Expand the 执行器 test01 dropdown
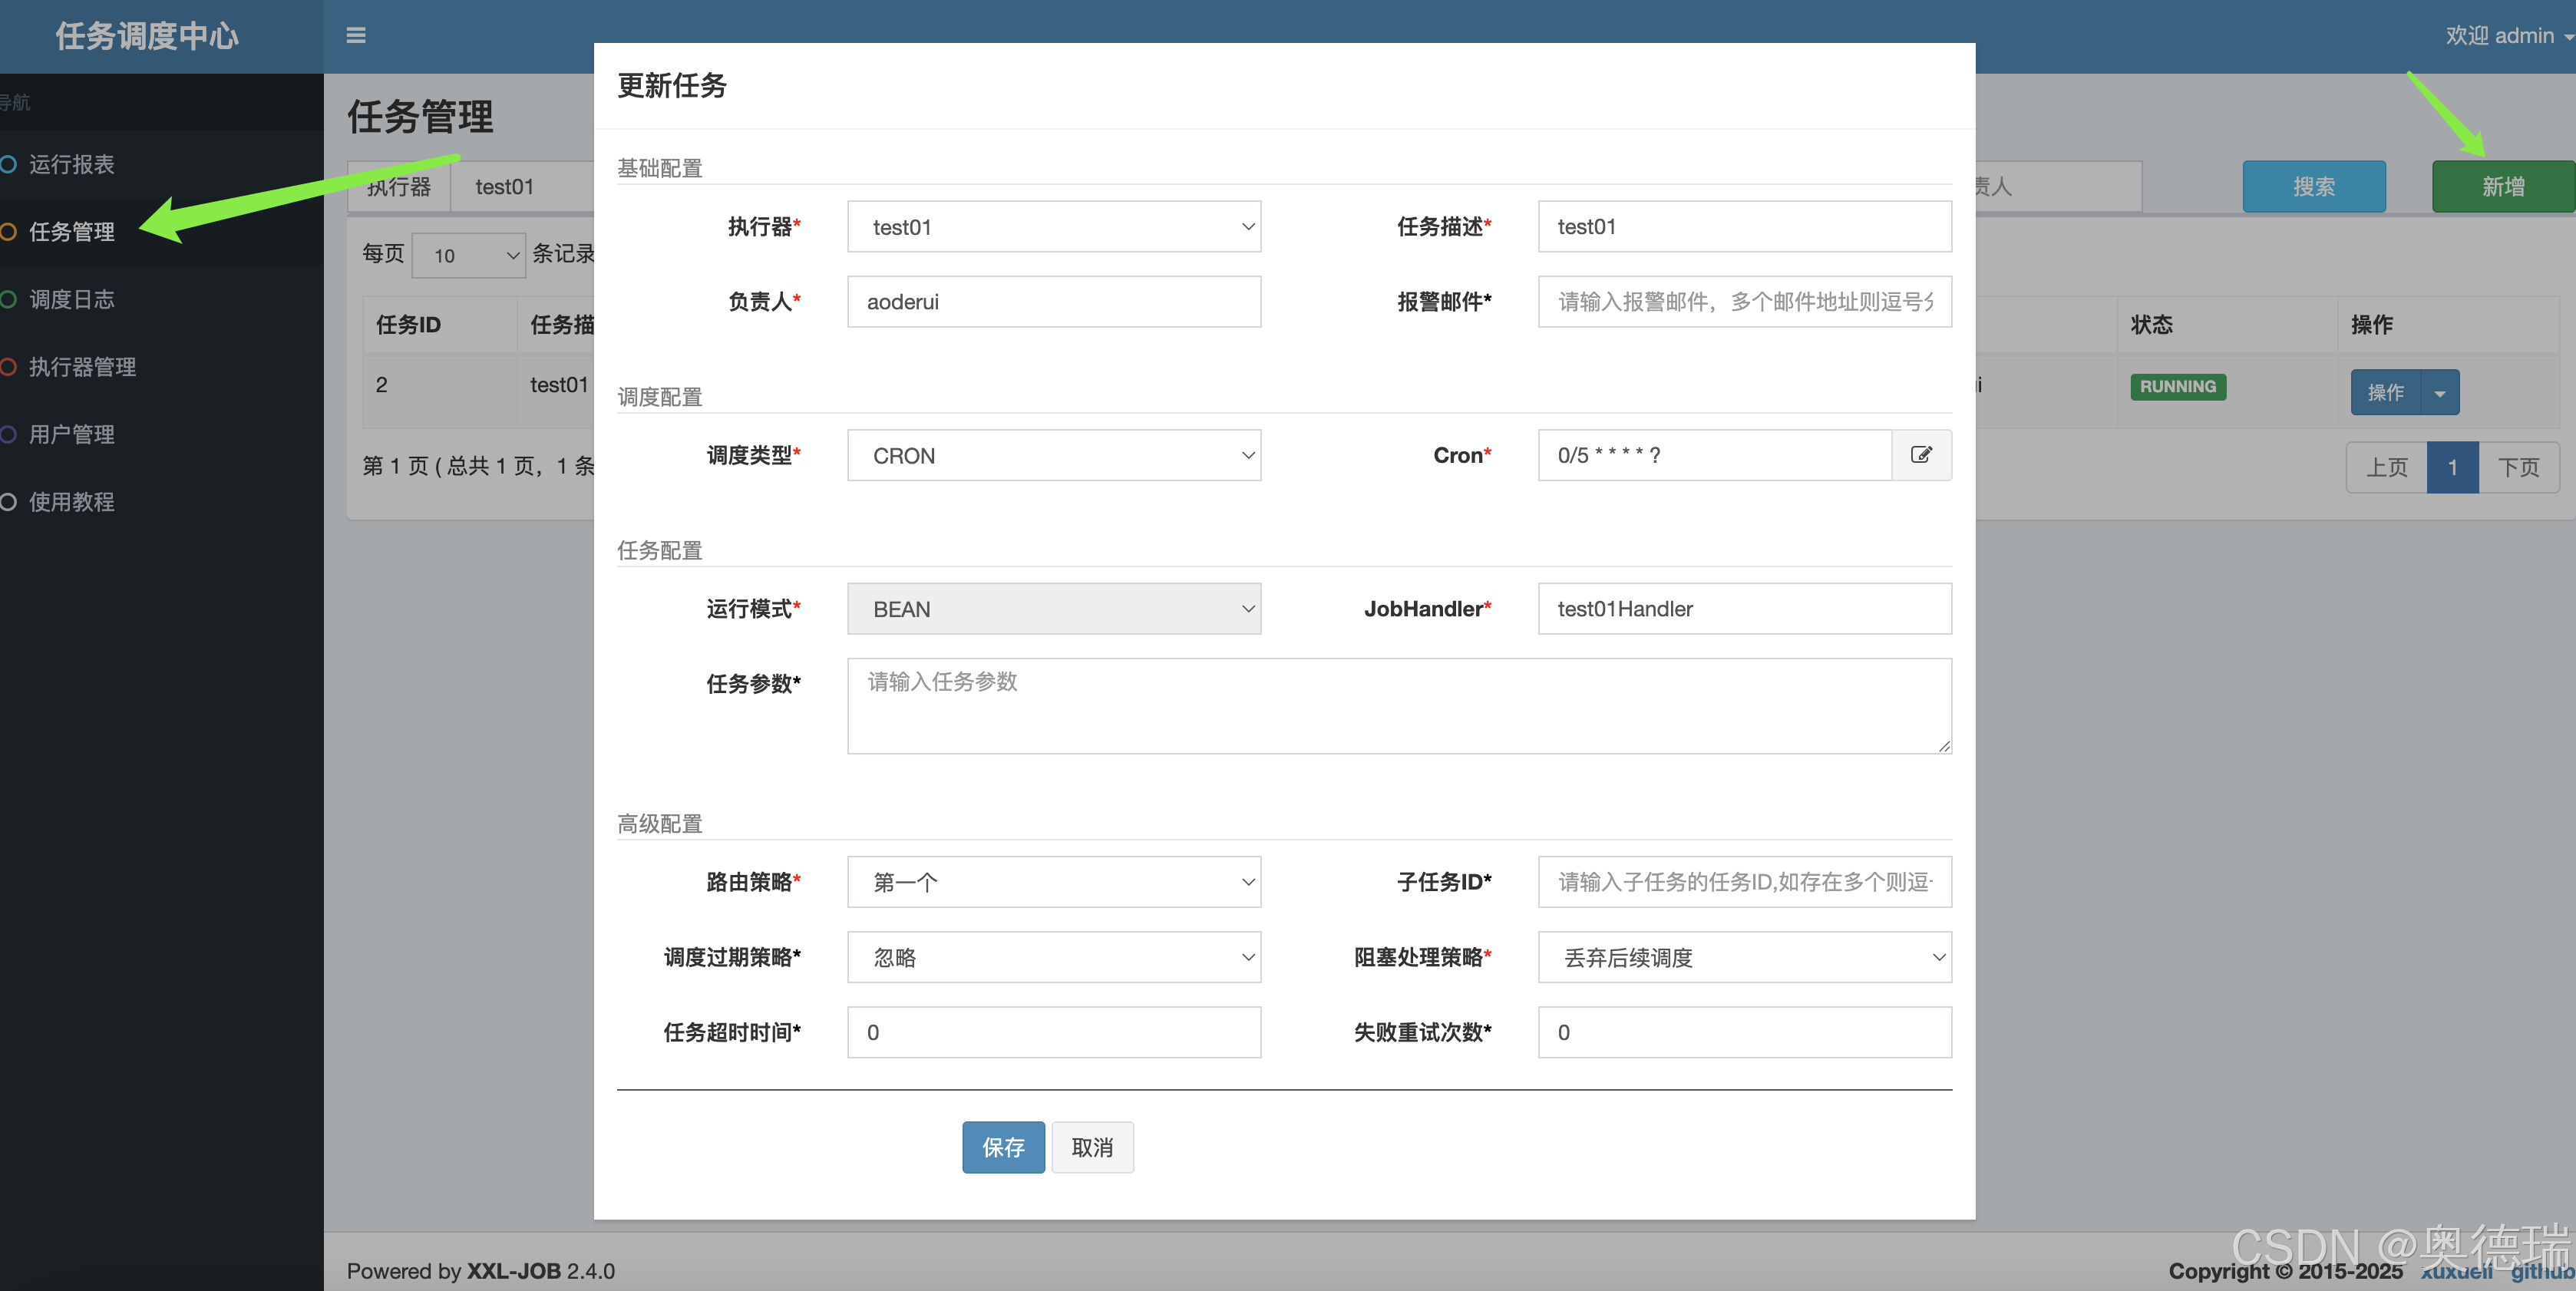Image resolution: width=2576 pixels, height=1291 pixels. [1053, 227]
